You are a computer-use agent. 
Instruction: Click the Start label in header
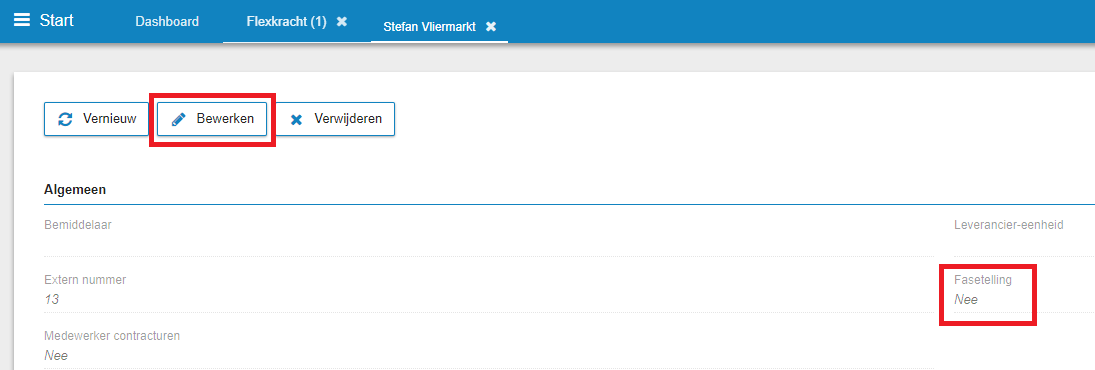pos(57,20)
